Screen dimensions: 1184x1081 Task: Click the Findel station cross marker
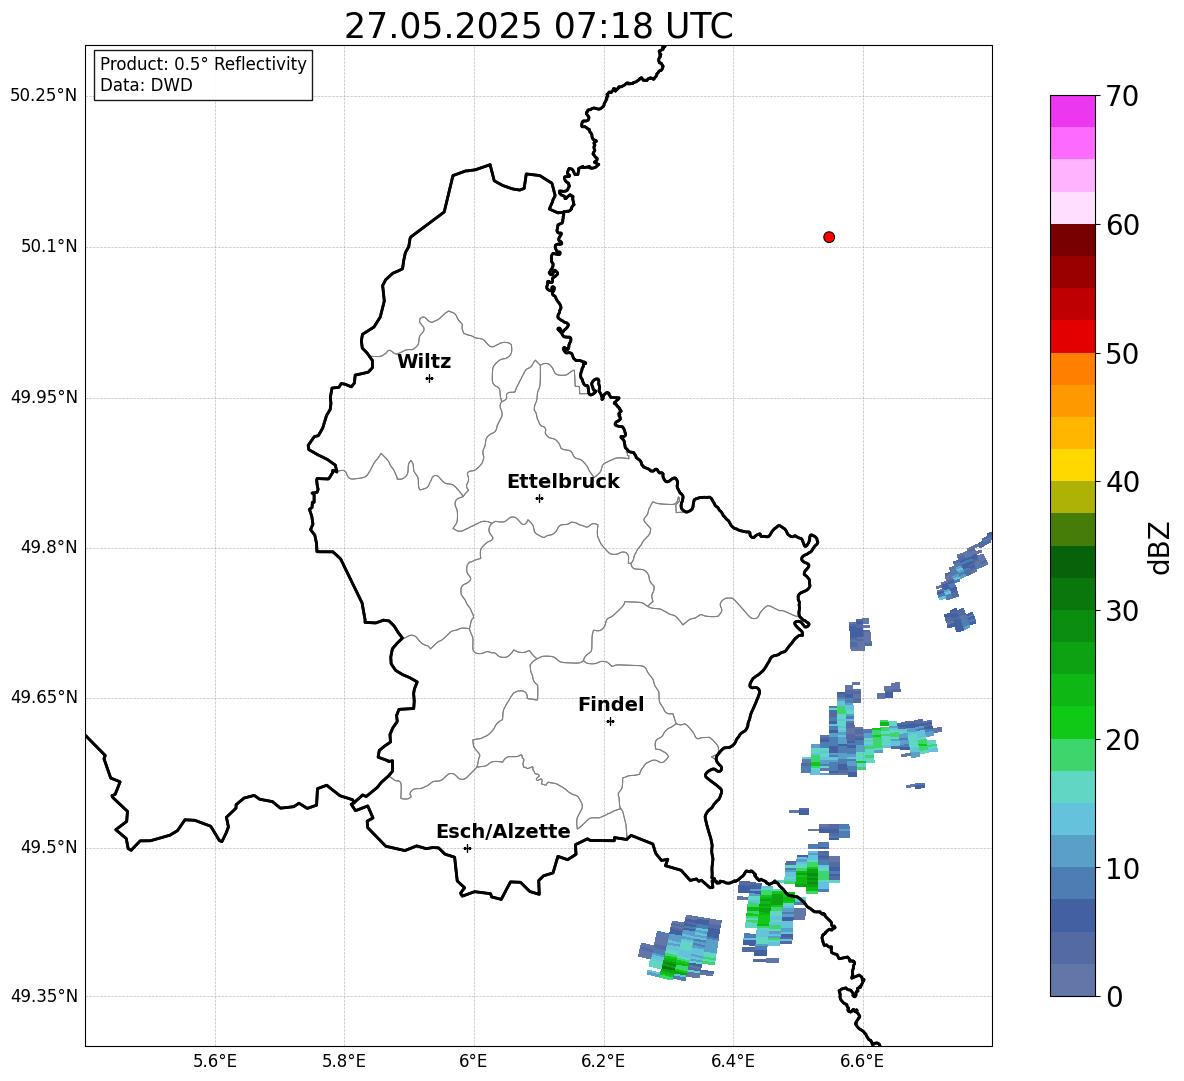(x=610, y=722)
